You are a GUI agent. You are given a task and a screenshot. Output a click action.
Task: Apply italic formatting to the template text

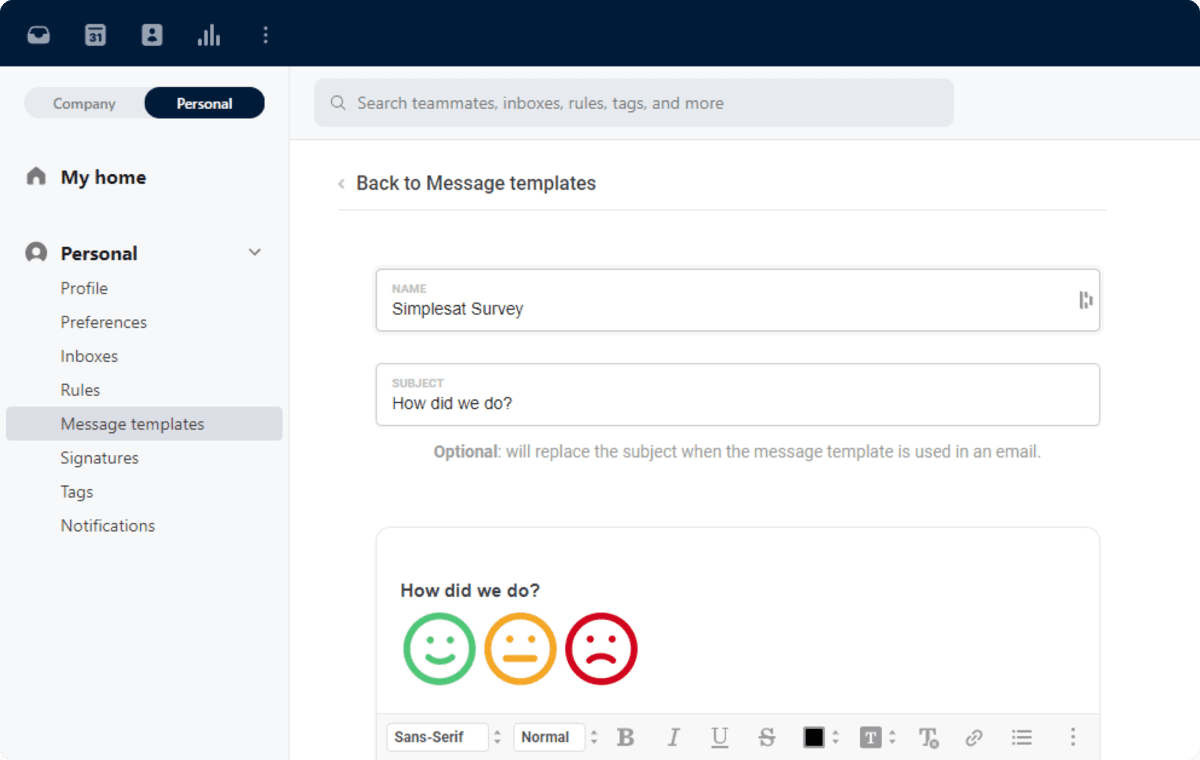(x=673, y=737)
